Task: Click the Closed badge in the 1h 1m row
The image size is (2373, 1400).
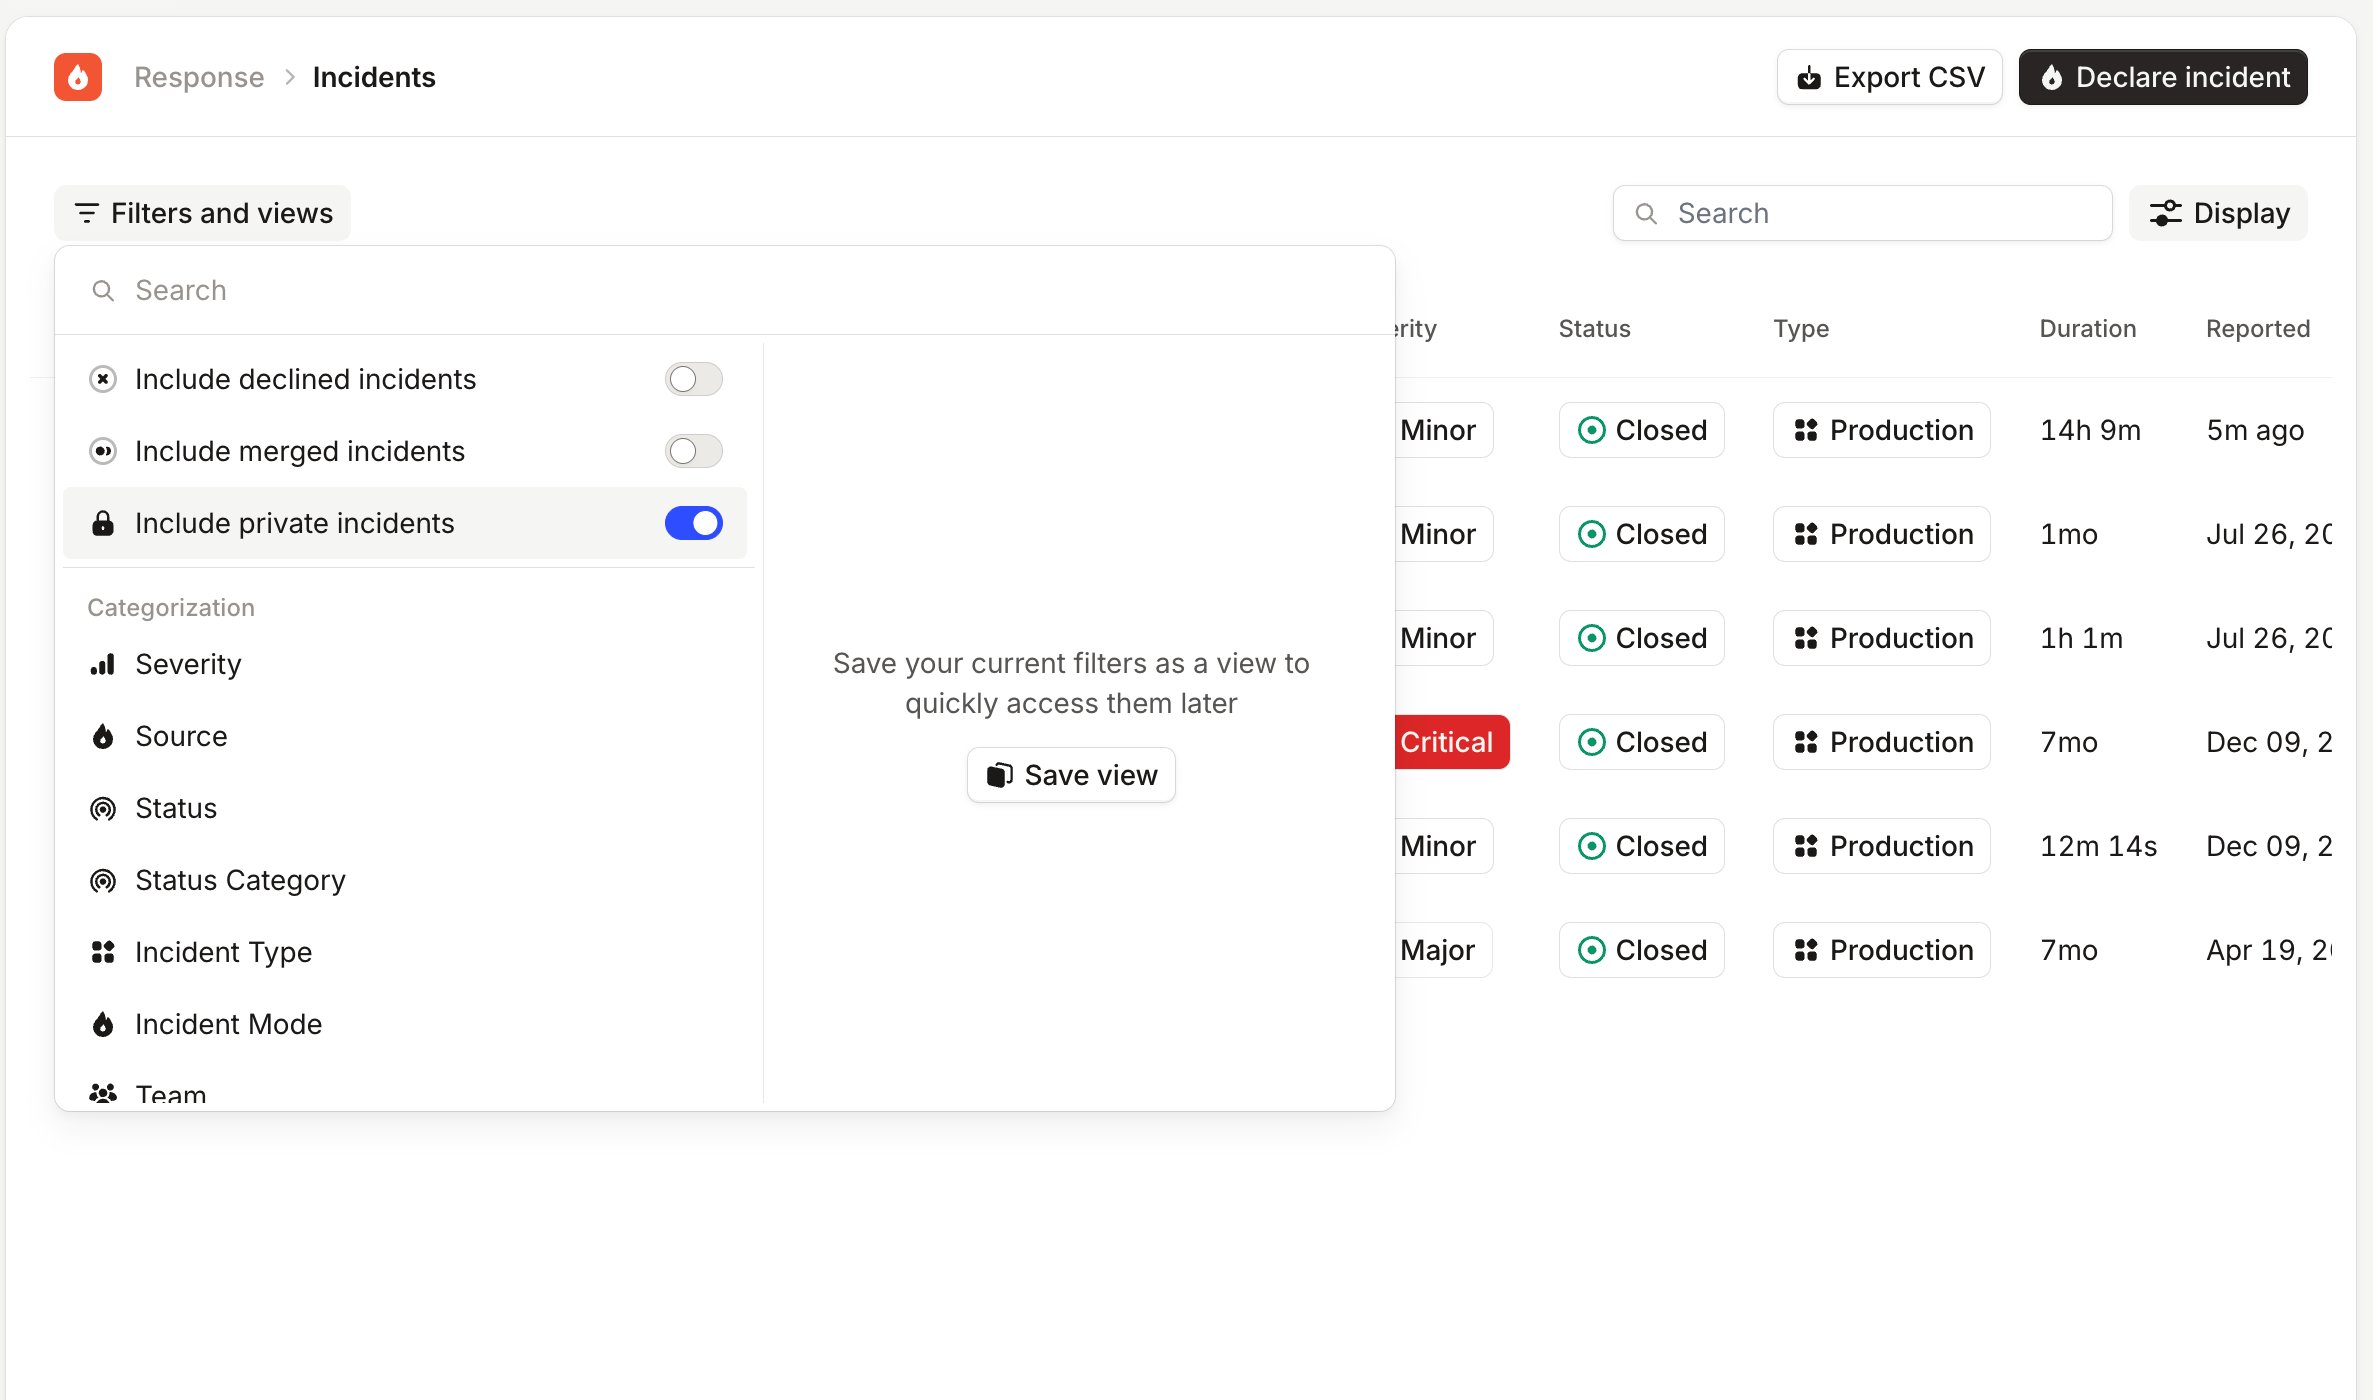Action: [x=1641, y=638]
